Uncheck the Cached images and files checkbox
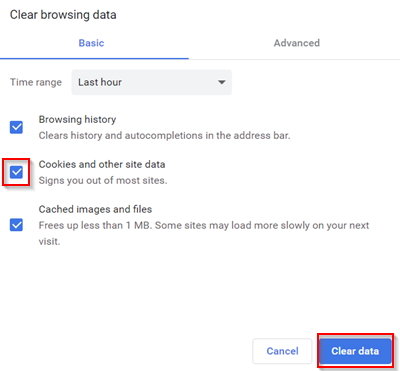The width and height of the screenshot is (400, 371). coord(16,225)
